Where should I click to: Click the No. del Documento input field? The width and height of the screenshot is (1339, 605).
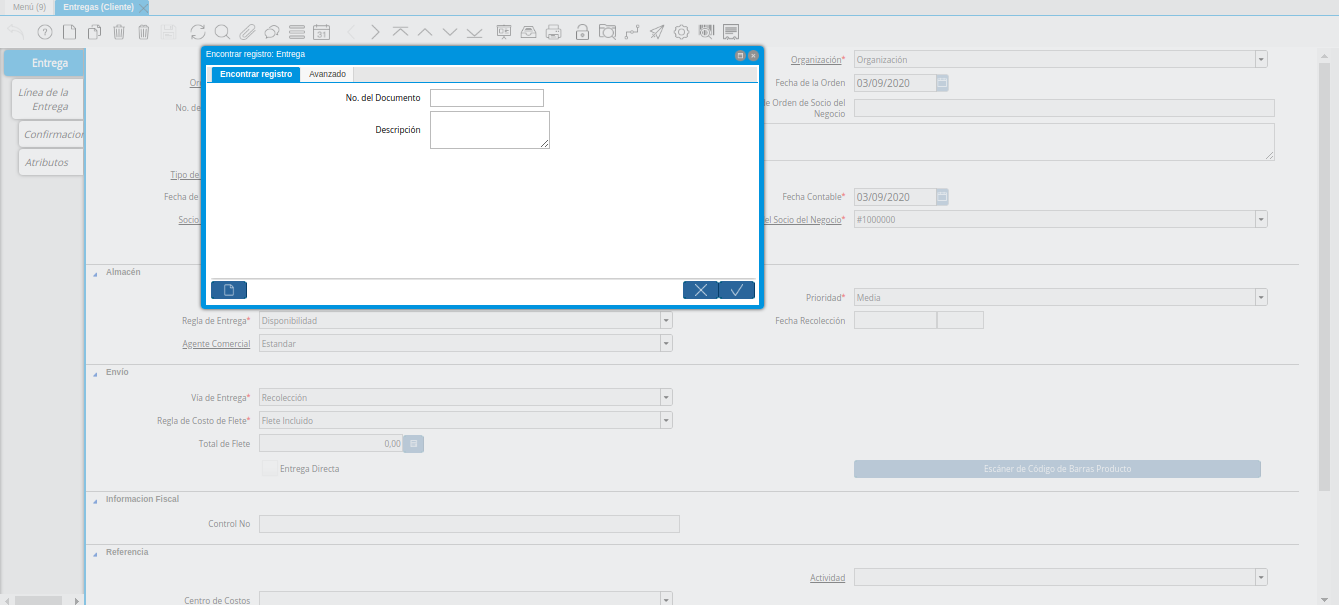[487, 98]
